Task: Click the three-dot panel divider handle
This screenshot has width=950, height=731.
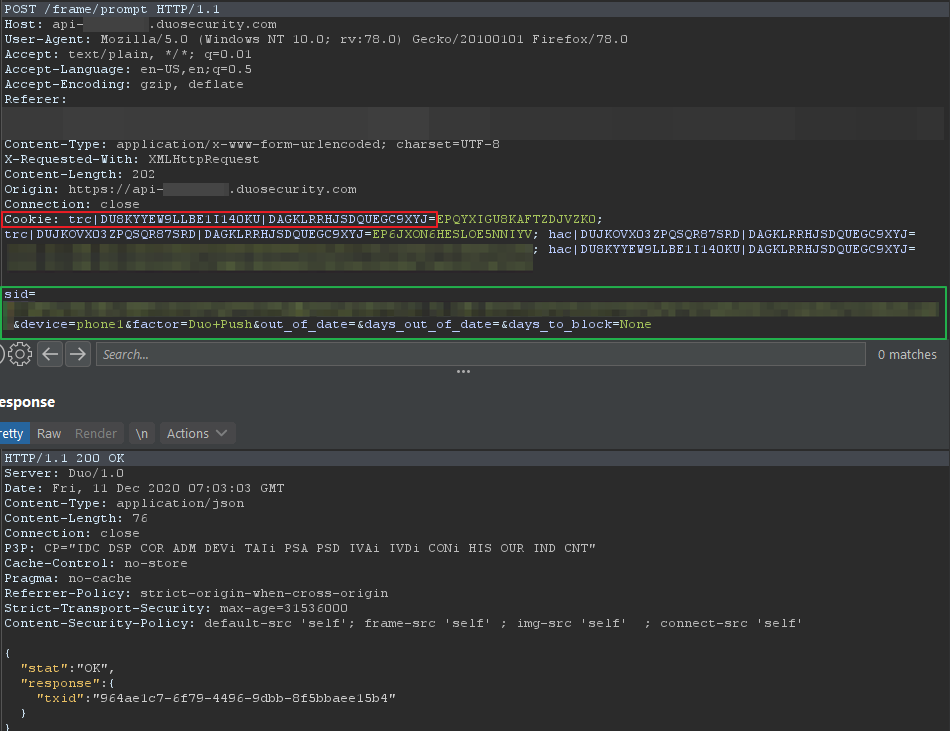Action: point(463,371)
